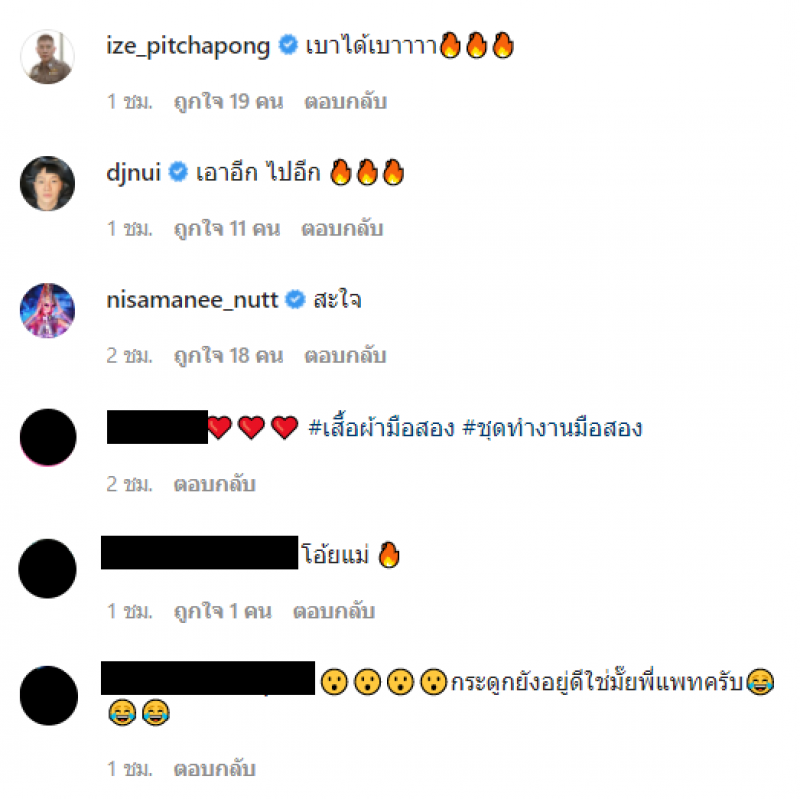Click verified badge next to djnui

pos(178,172)
